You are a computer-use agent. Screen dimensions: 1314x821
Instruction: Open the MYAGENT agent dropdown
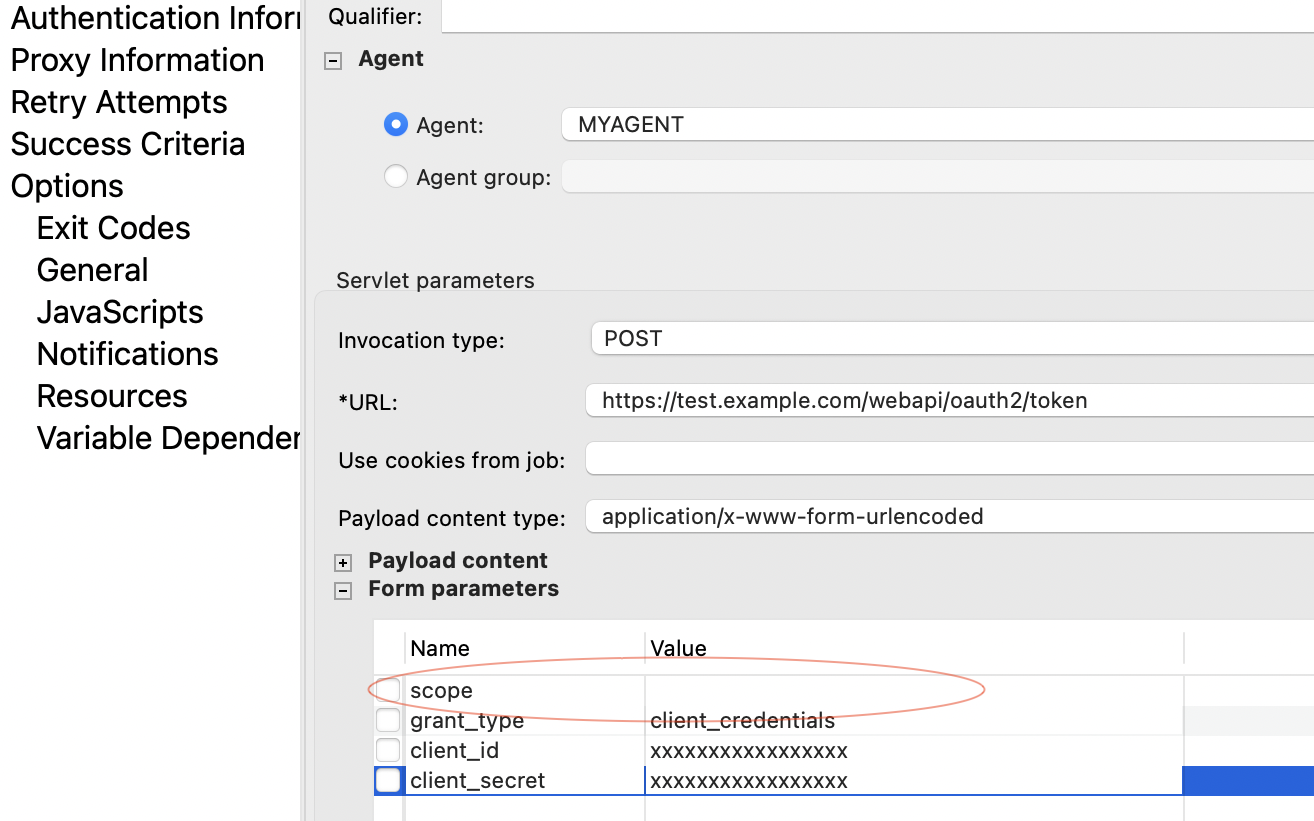938,125
